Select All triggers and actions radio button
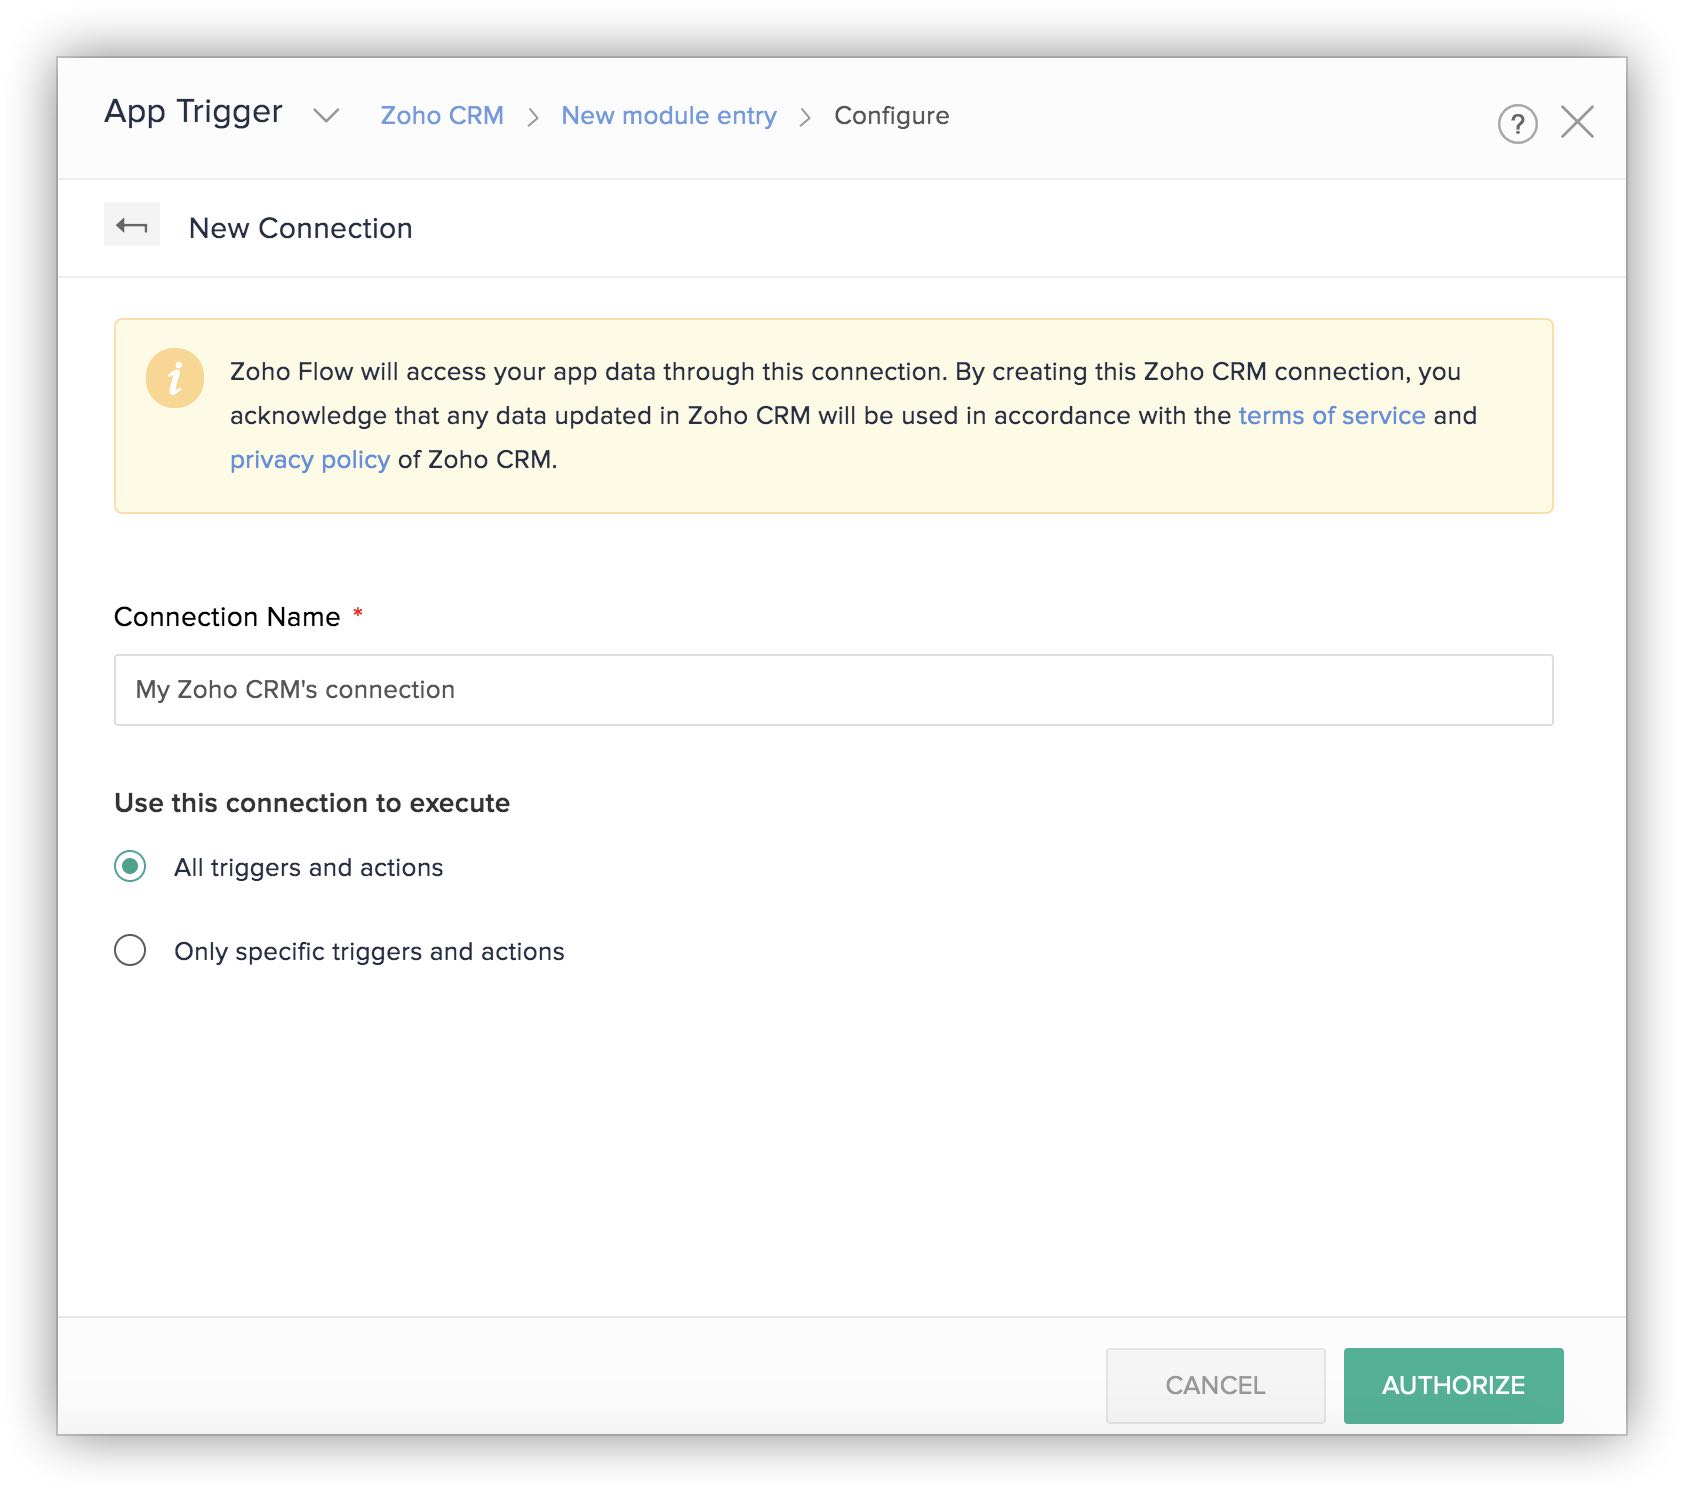The width and height of the screenshot is (1684, 1492). pos(130,866)
